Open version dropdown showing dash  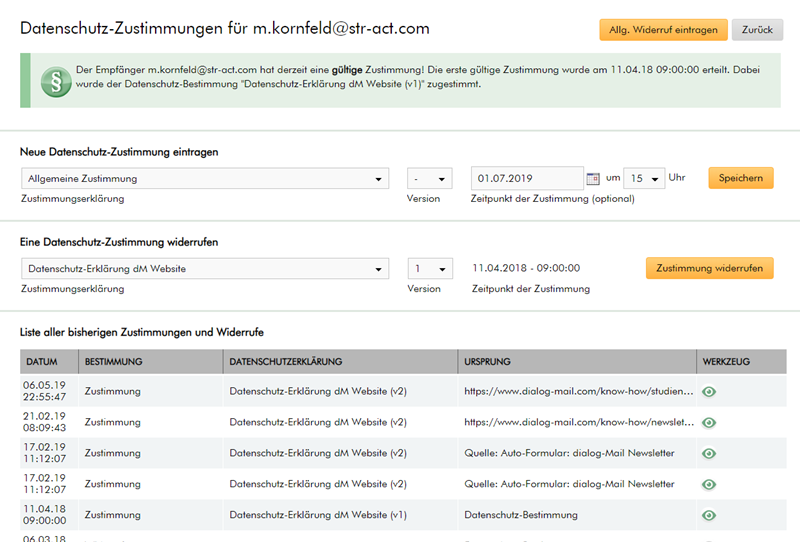(430, 179)
